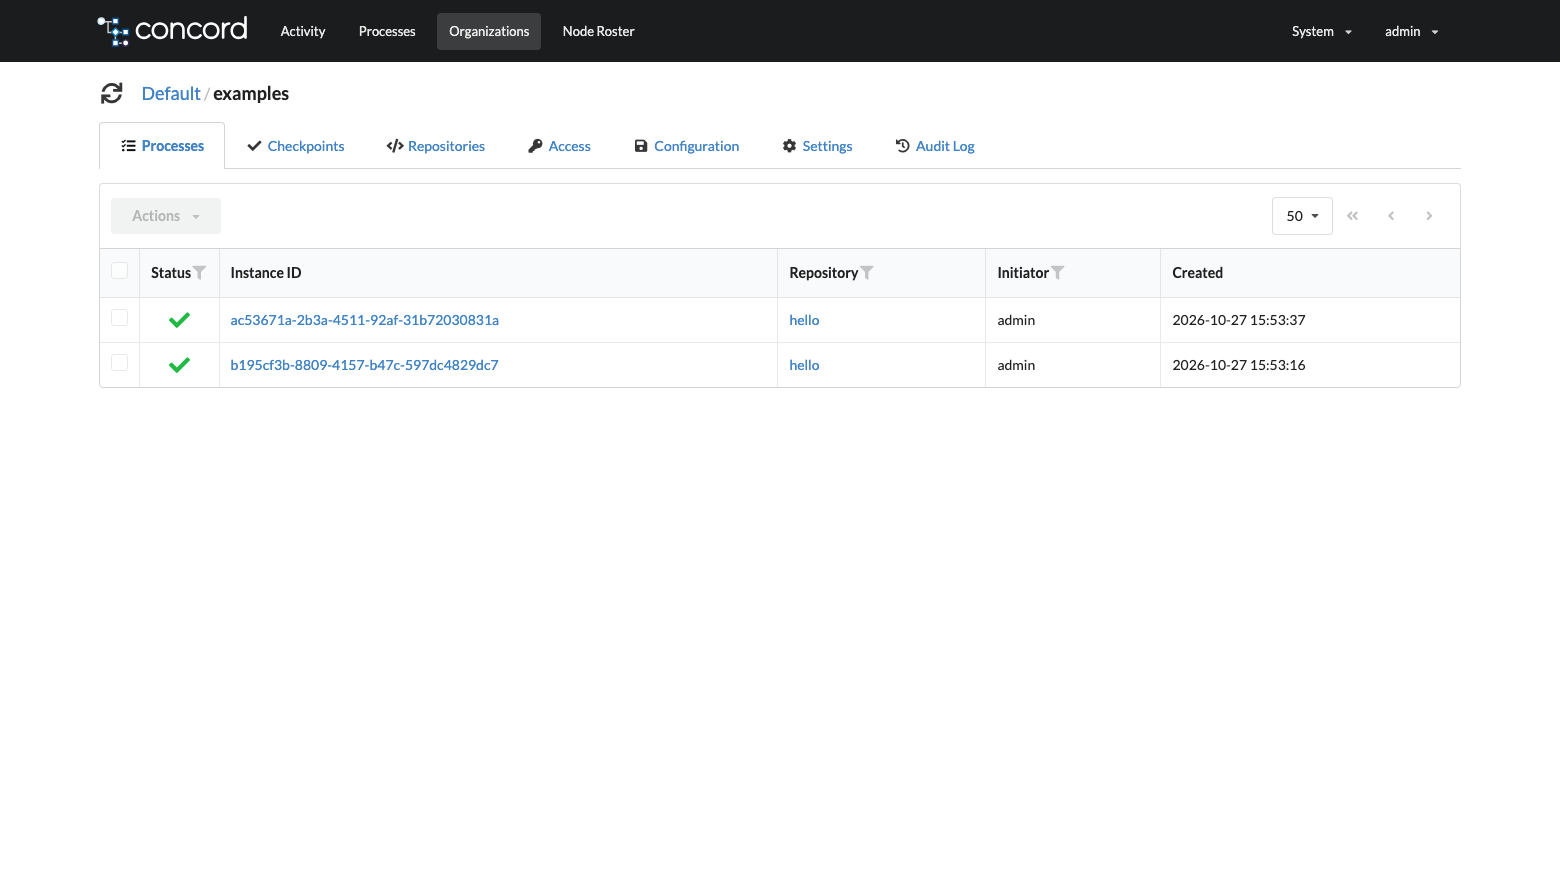Open the Organizations navigation item
Image resolution: width=1560 pixels, height=878 pixels.
coord(489,31)
